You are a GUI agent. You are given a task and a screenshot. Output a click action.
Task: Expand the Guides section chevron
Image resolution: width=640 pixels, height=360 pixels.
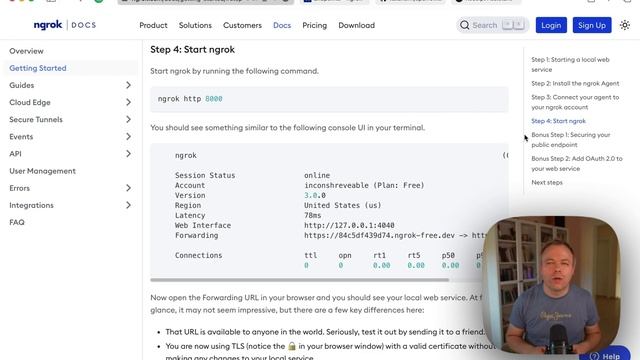(x=128, y=85)
